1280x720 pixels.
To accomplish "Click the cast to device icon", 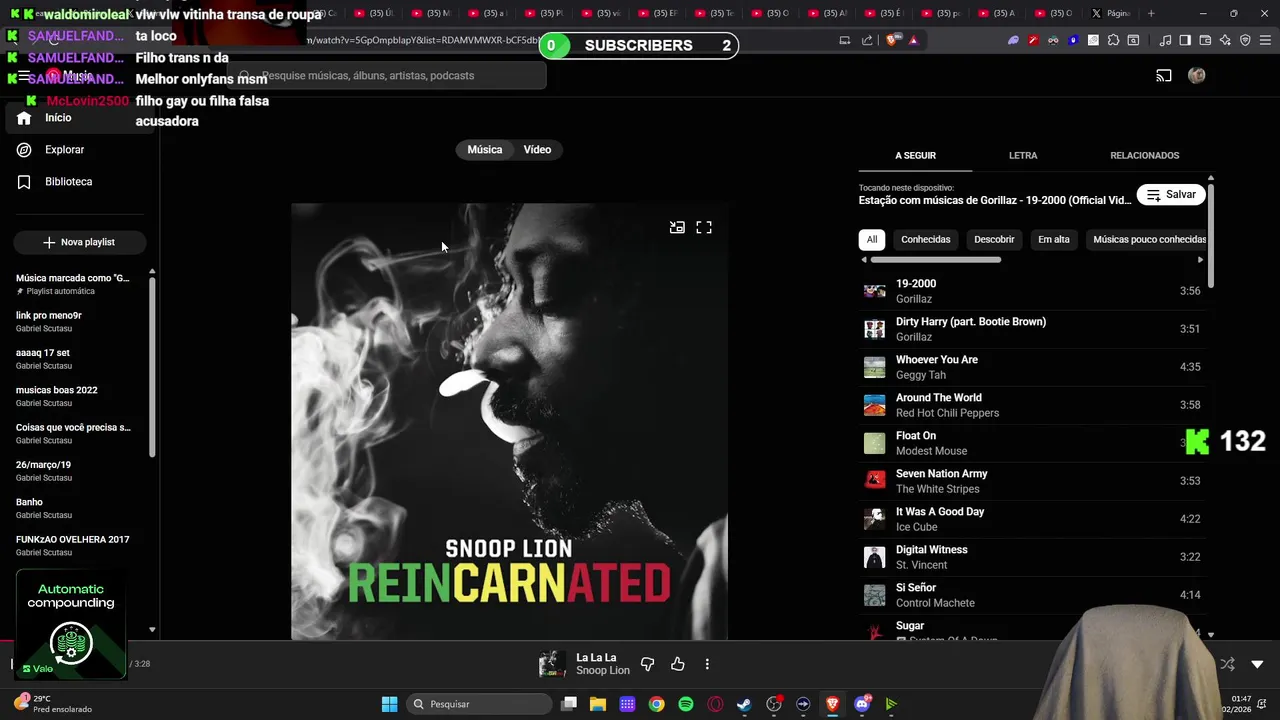I will [1164, 76].
